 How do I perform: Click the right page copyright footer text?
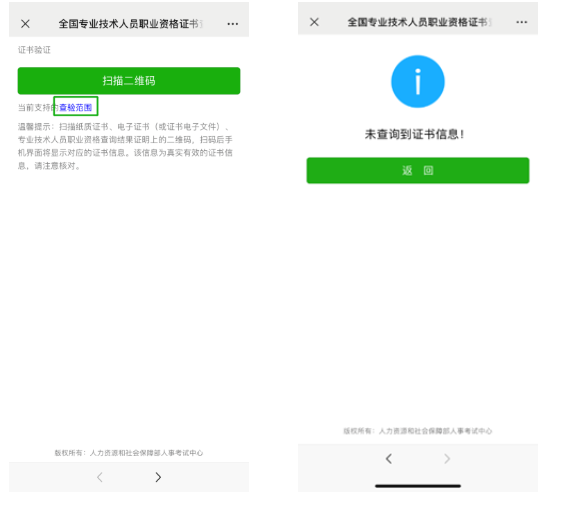coord(418,431)
